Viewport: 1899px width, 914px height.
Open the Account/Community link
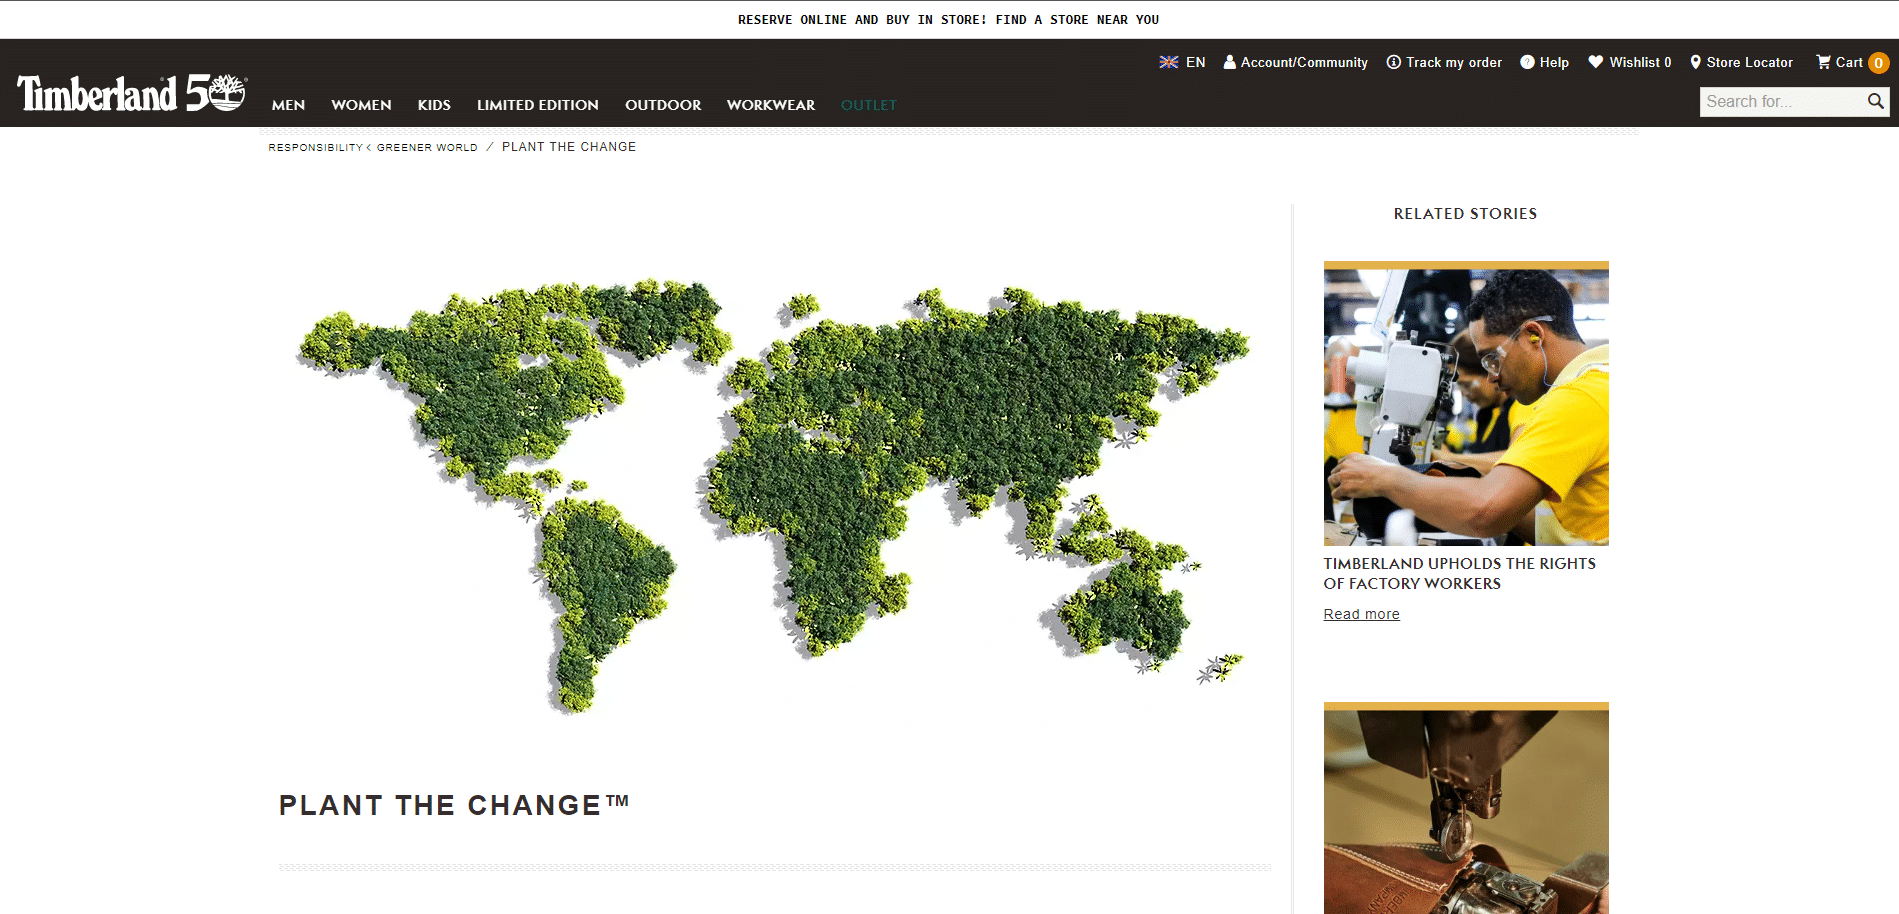1304,62
